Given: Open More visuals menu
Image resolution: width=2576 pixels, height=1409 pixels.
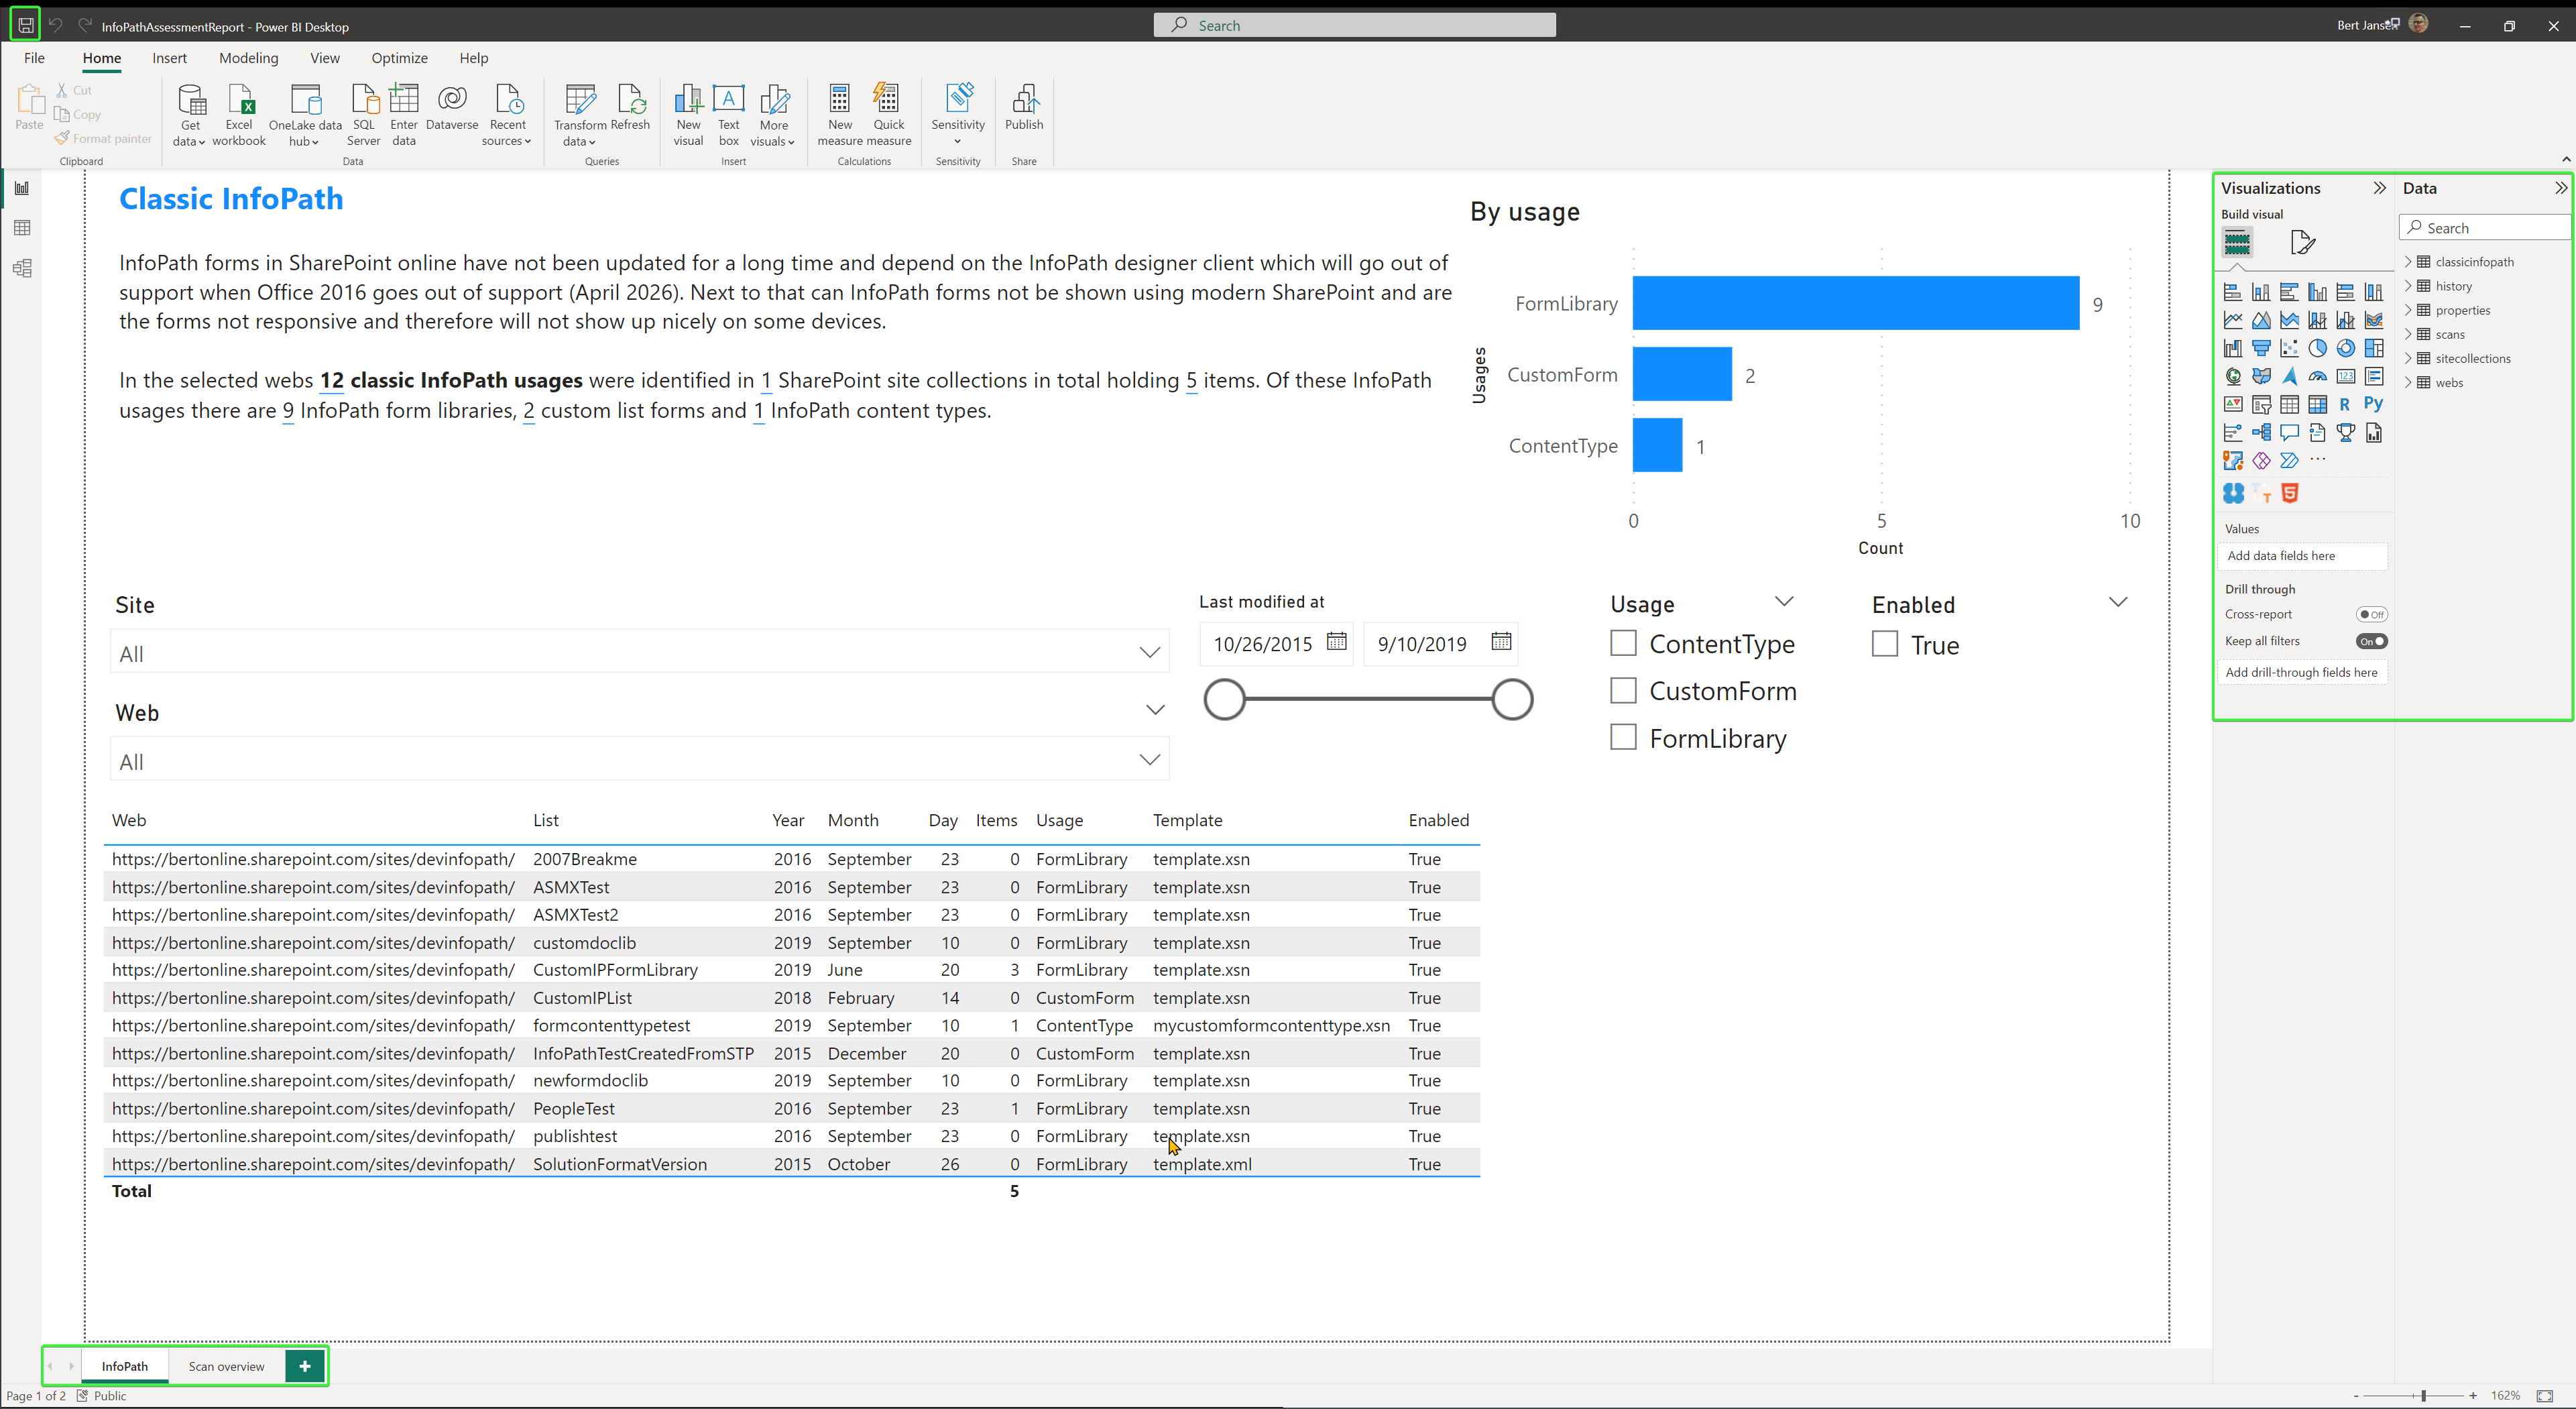Looking at the screenshot, I should point(773,114).
